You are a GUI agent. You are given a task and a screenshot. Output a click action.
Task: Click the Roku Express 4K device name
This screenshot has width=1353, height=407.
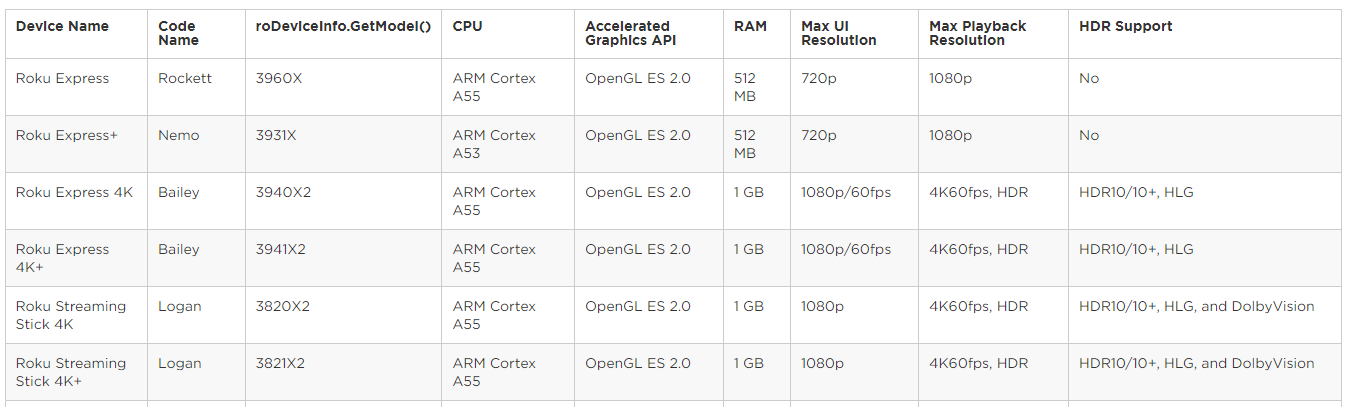tap(74, 192)
